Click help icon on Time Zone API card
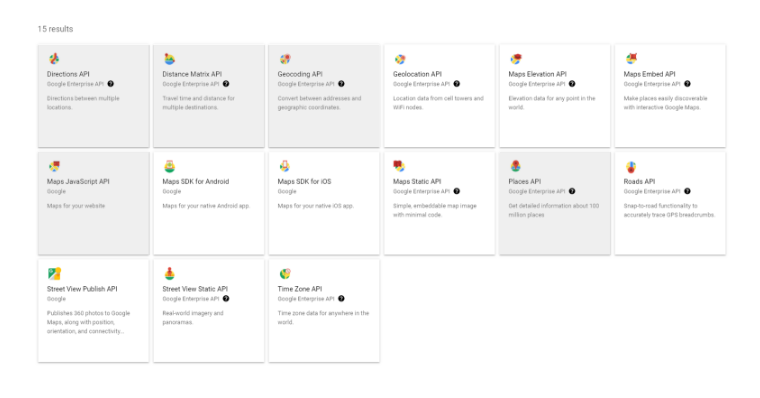The height and width of the screenshot is (398, 760). pyautogui.click(x=341, y=299)
